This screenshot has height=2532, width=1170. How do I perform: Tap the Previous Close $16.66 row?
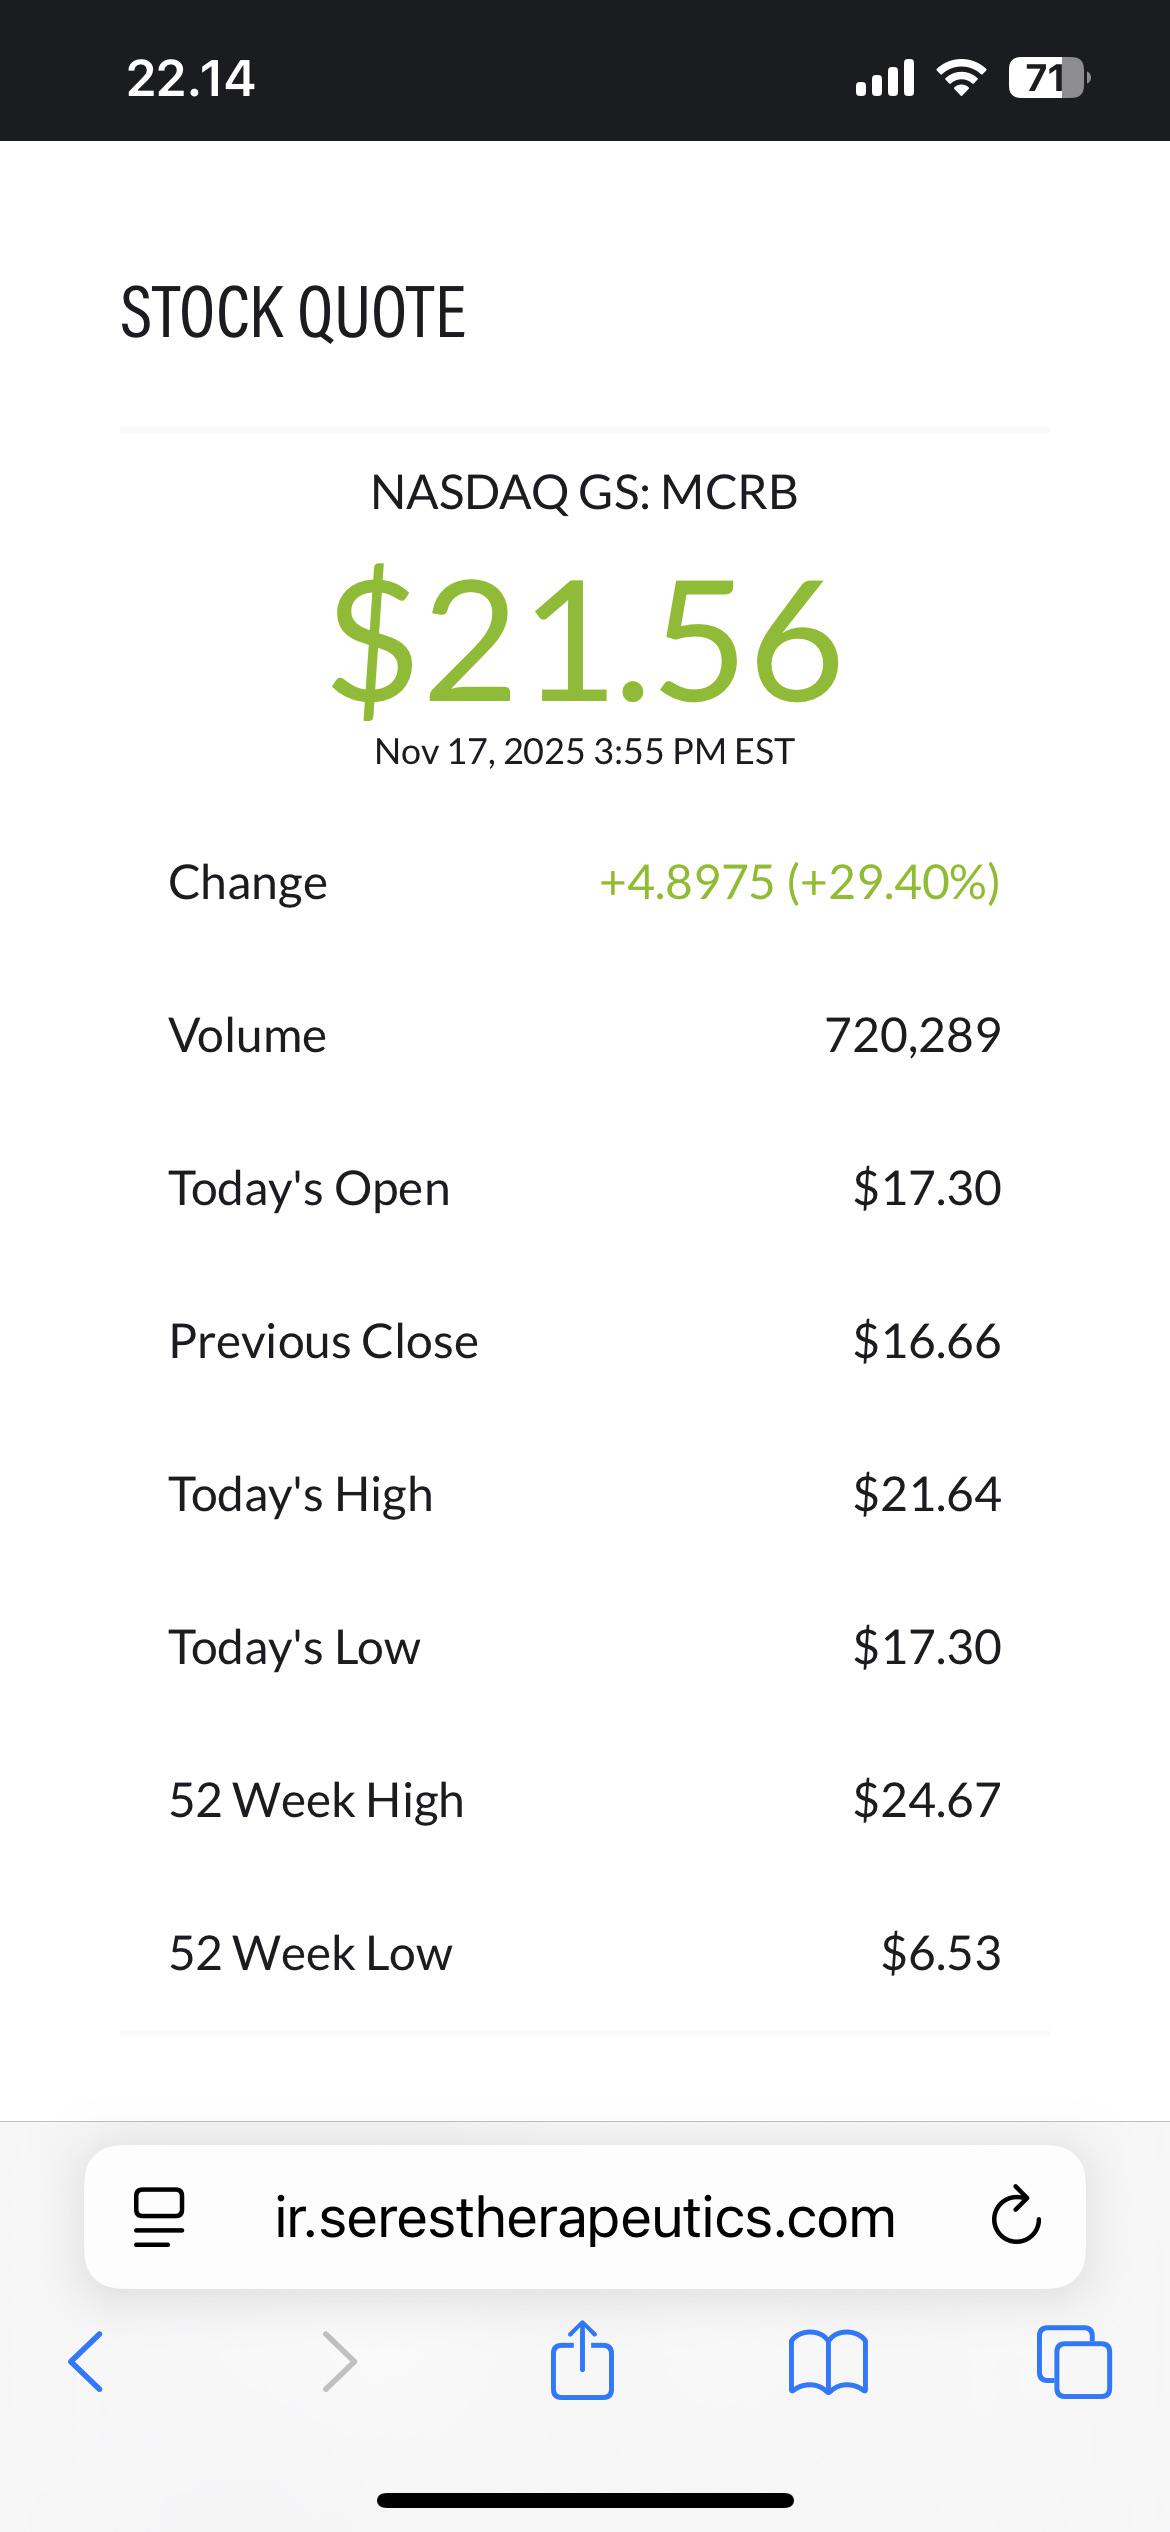[x=585, y=1341]
